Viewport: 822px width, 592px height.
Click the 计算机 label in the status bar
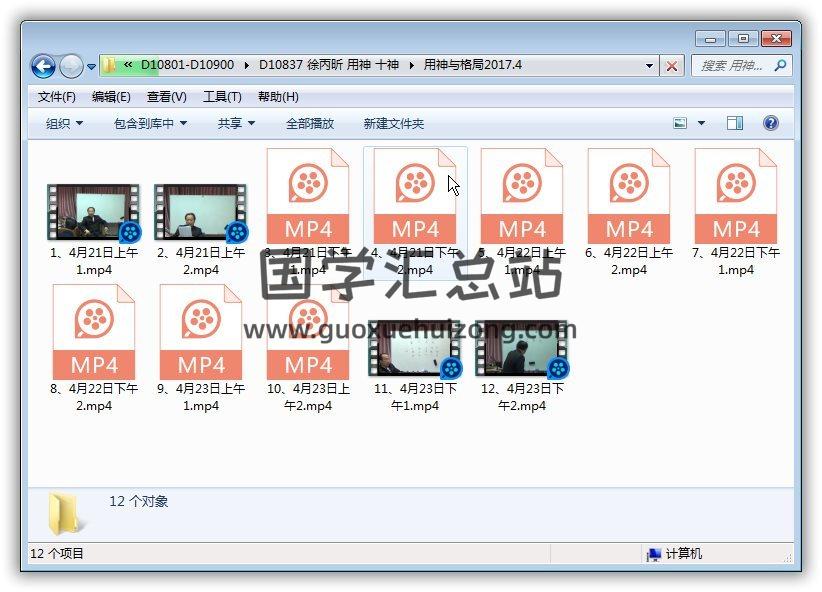click(684, 554)
